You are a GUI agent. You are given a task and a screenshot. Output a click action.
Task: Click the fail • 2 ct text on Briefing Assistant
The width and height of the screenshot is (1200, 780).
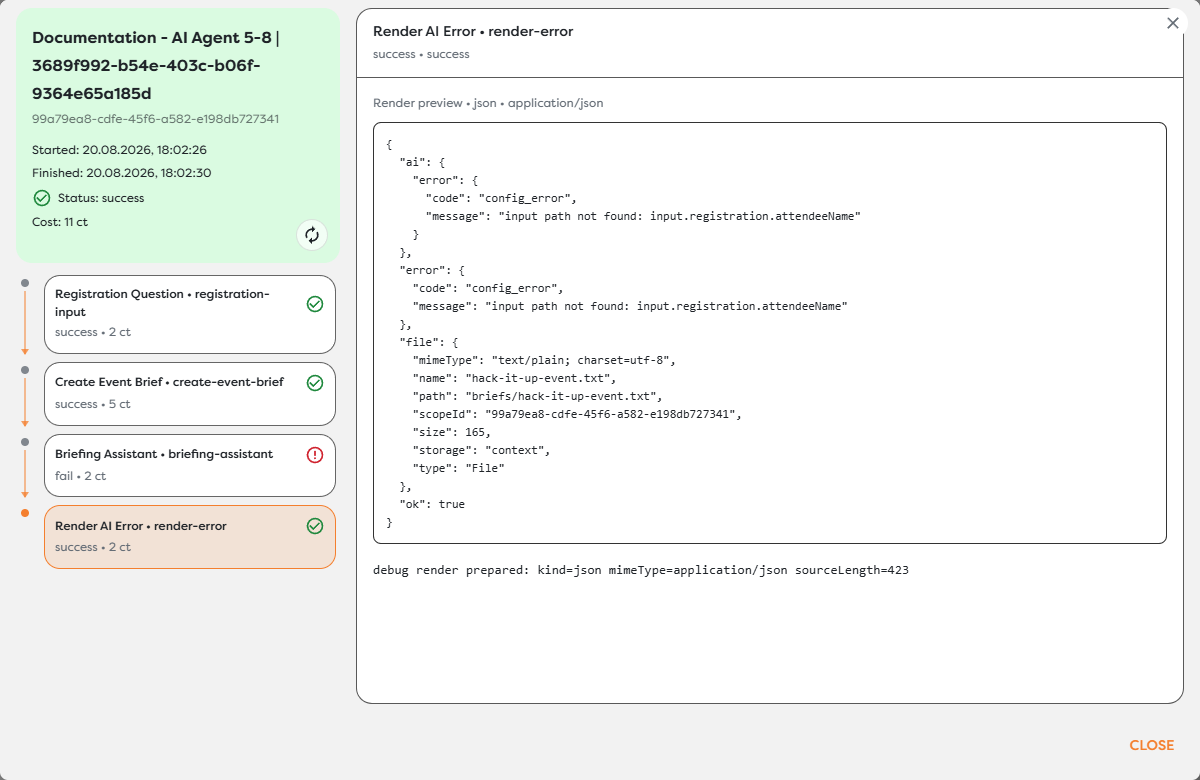(x=81, y=476)
